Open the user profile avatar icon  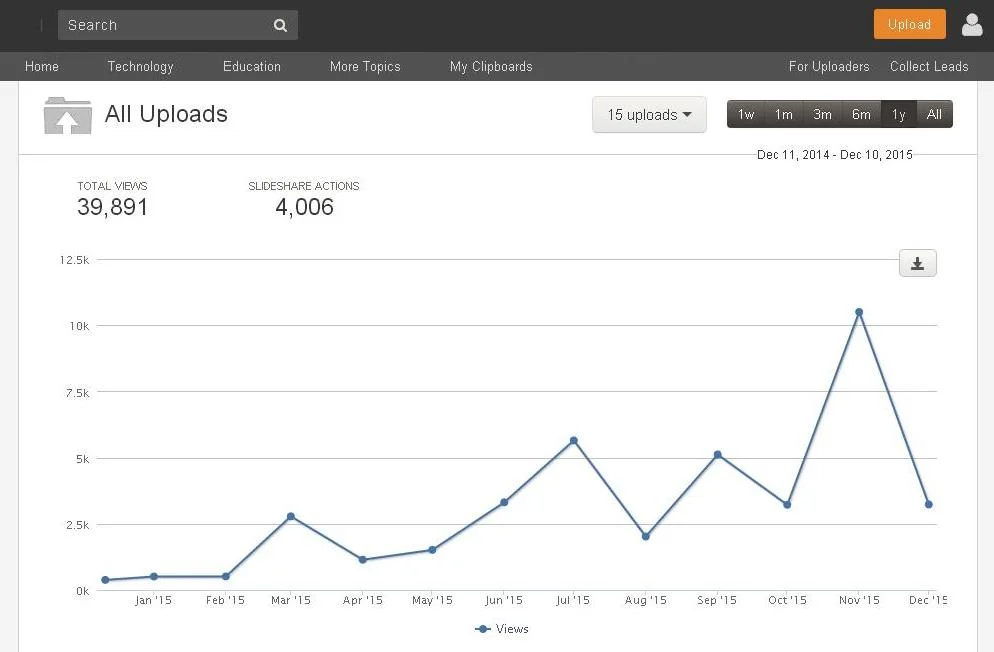pos(972,25)
